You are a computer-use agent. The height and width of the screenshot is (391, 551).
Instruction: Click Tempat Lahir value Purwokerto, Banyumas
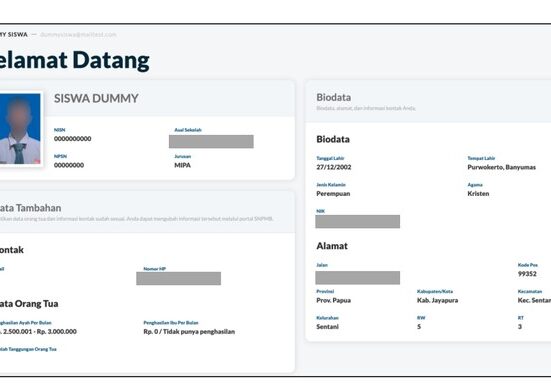[x=501, y=167]
